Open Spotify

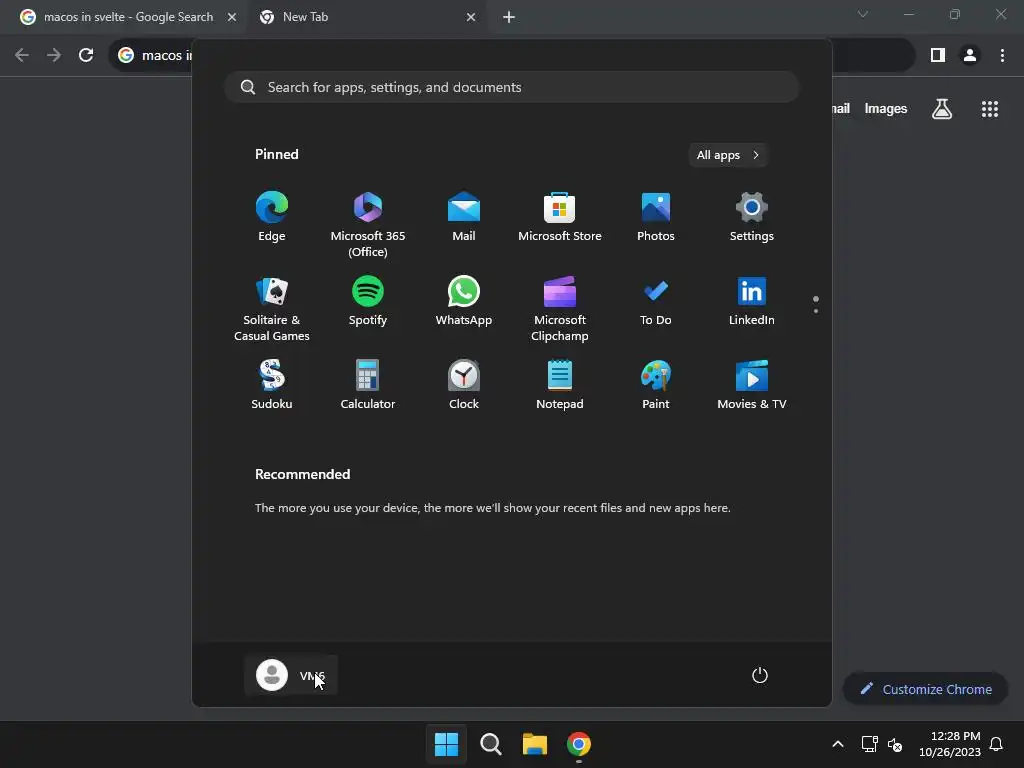click(368, 301)
